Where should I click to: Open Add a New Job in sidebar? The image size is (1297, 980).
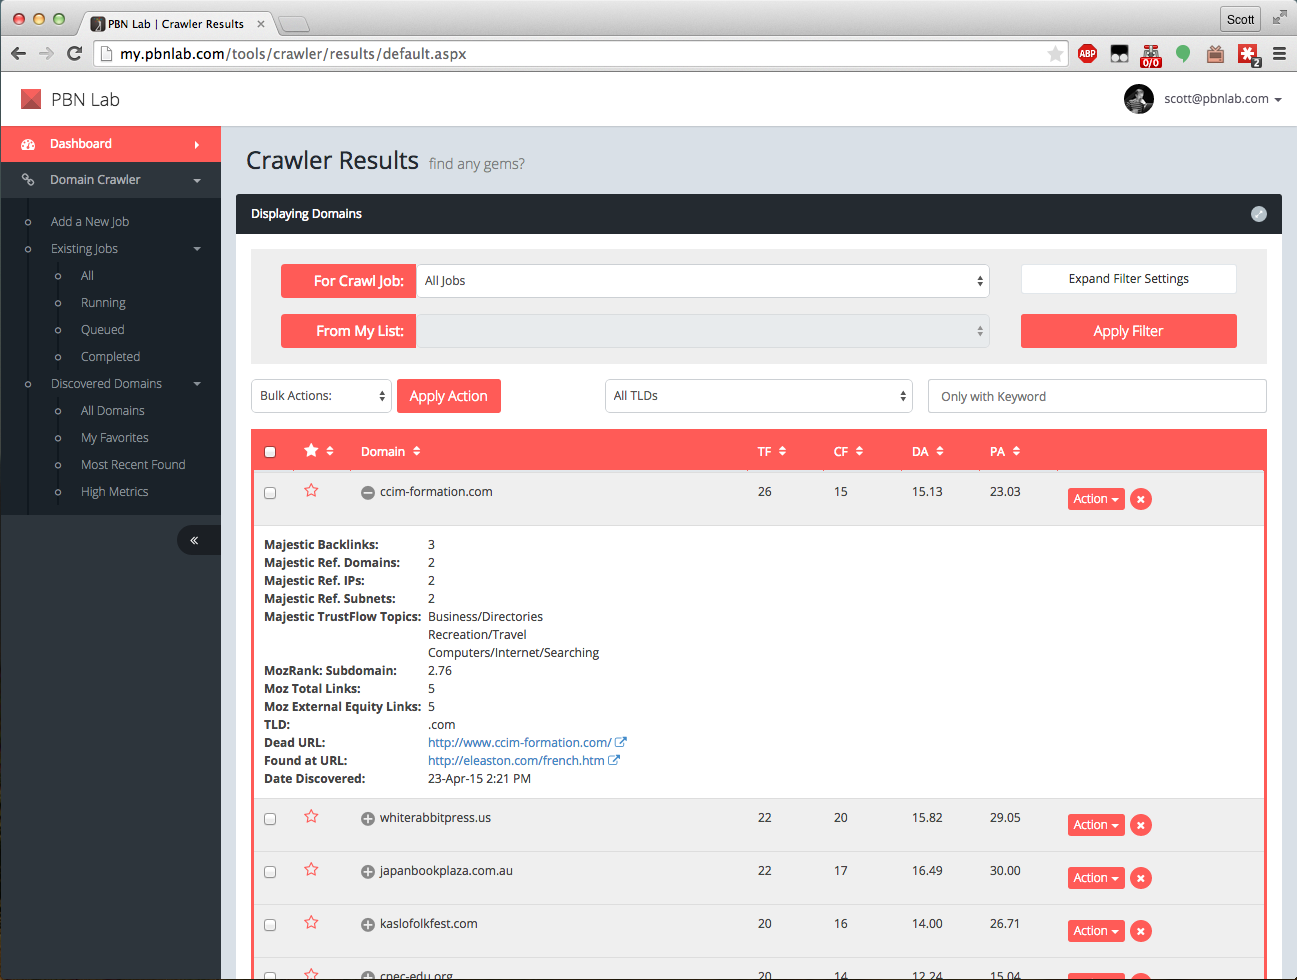pyautogui.click(x=90, y=222)
